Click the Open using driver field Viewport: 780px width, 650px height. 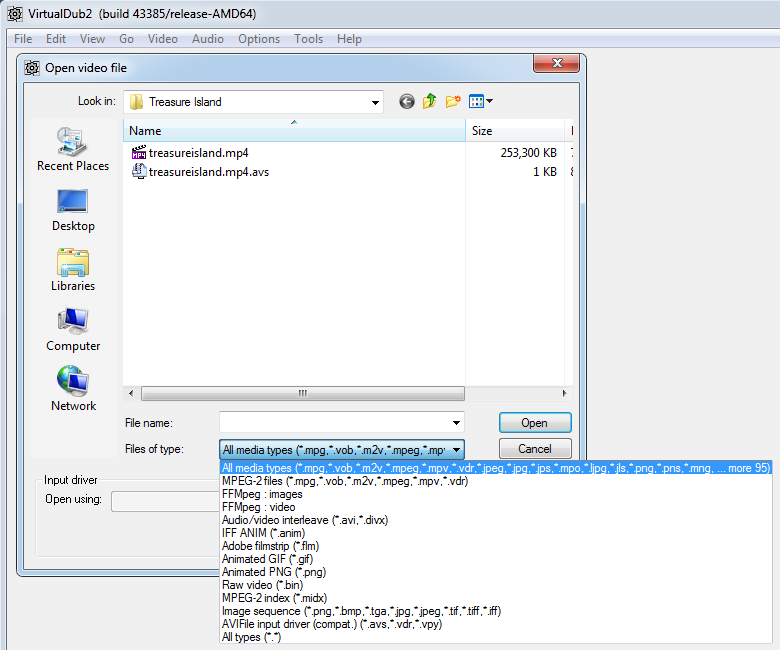(165, 501)
